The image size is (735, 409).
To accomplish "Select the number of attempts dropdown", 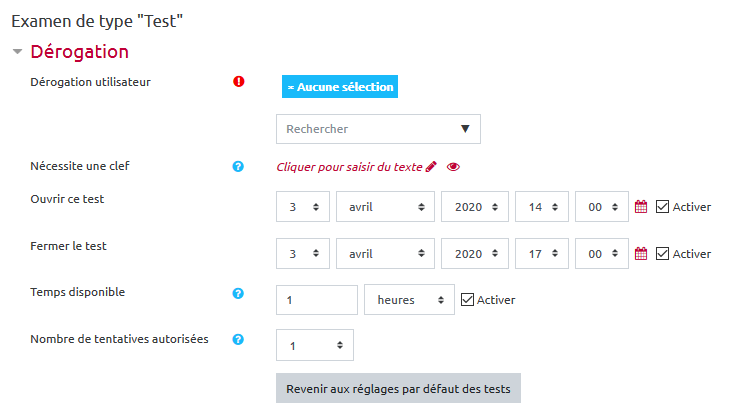I will point(315,345).
